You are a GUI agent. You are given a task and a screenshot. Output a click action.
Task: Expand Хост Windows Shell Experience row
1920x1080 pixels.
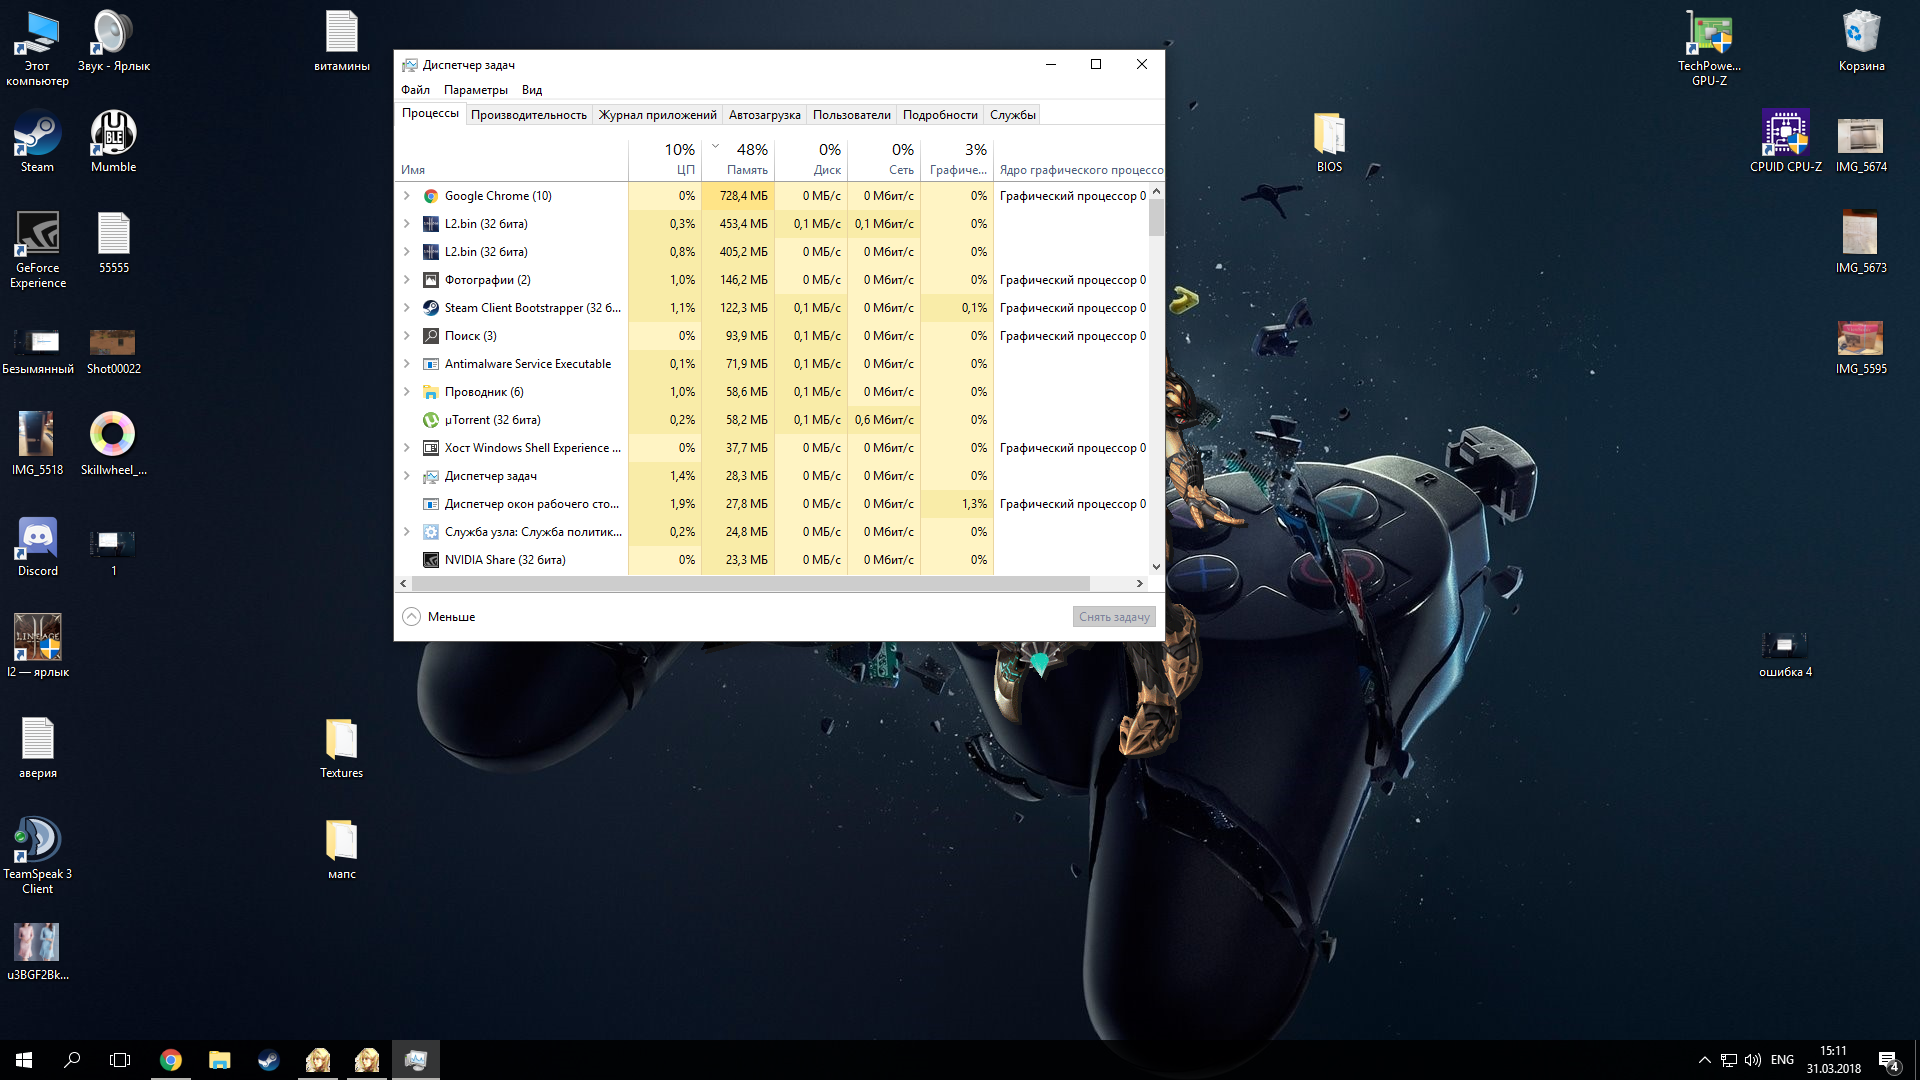pyautogui.click(x=407, y=448)
